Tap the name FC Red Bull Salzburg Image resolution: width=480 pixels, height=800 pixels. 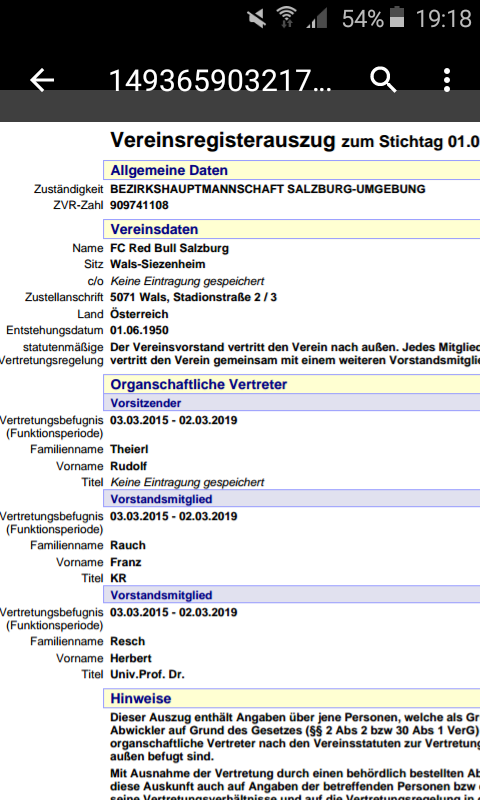(169, 248)
